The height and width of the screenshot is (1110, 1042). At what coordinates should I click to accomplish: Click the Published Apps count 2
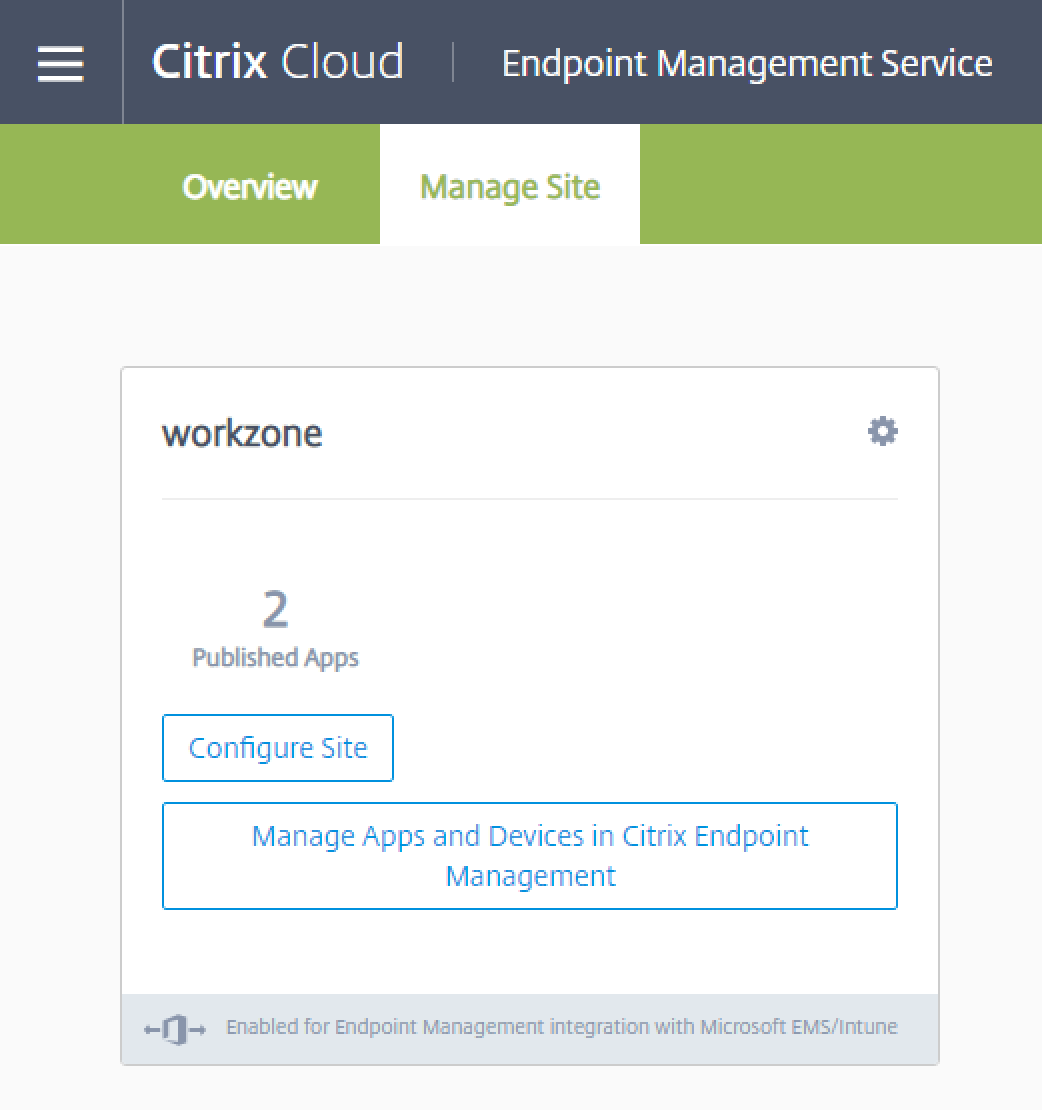tap(275, 609)
